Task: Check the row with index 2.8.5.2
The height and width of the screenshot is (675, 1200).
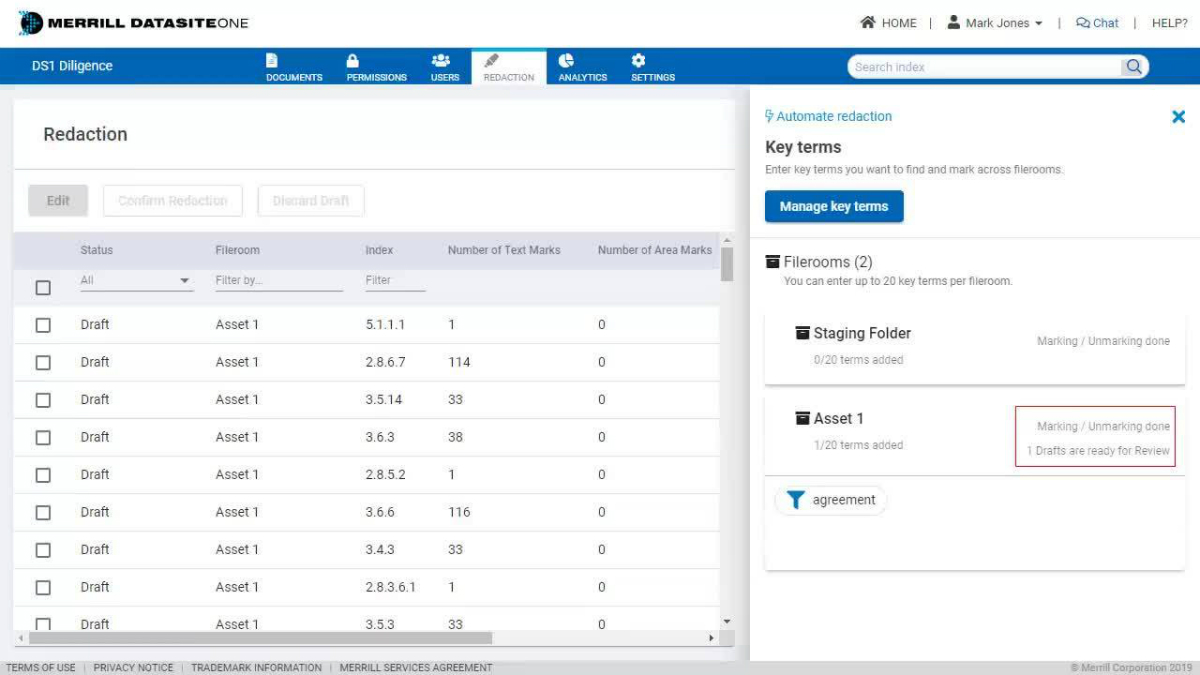Action: [43, 475]
